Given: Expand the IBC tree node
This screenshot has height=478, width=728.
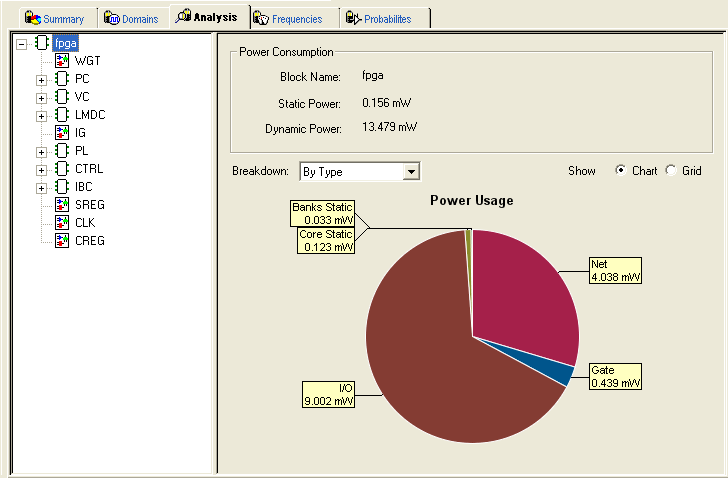Looking at the screenshot, I should click(x=41, y=187).
